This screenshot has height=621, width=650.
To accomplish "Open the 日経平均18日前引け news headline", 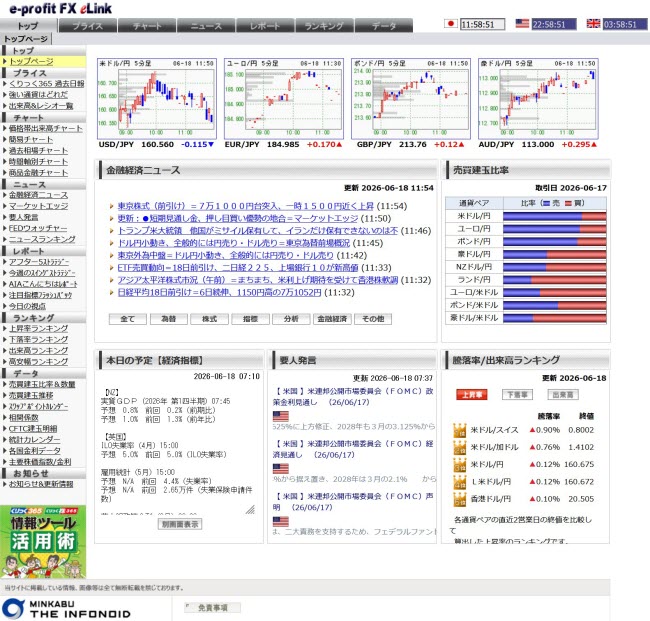I will pyautogui.click(x=219, y=292).
